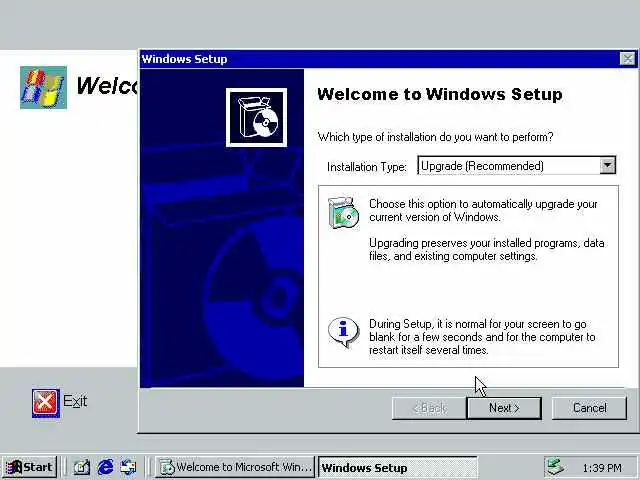Click the Installation Type label

click(x=367, y=167)
